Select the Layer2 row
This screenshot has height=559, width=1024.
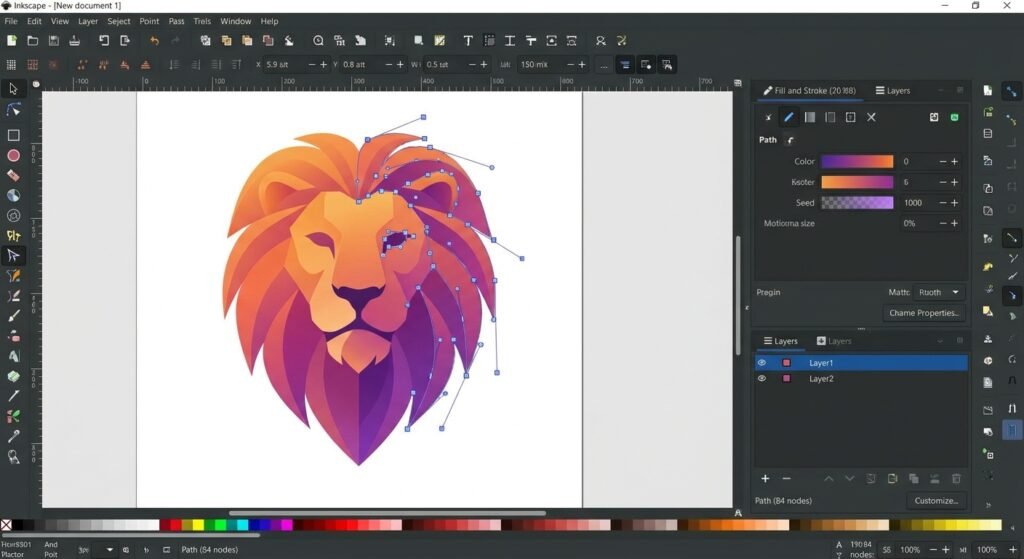pos(861,378)
